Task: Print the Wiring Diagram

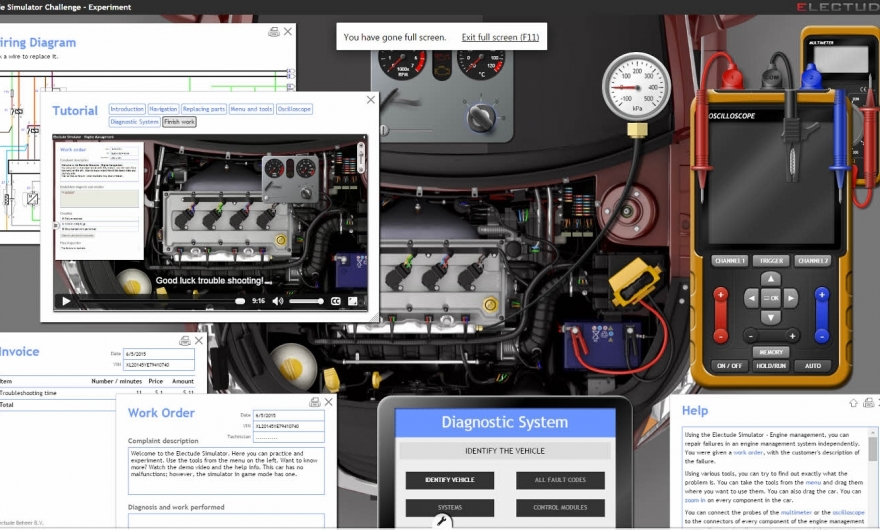Action: tap(274, 32)
